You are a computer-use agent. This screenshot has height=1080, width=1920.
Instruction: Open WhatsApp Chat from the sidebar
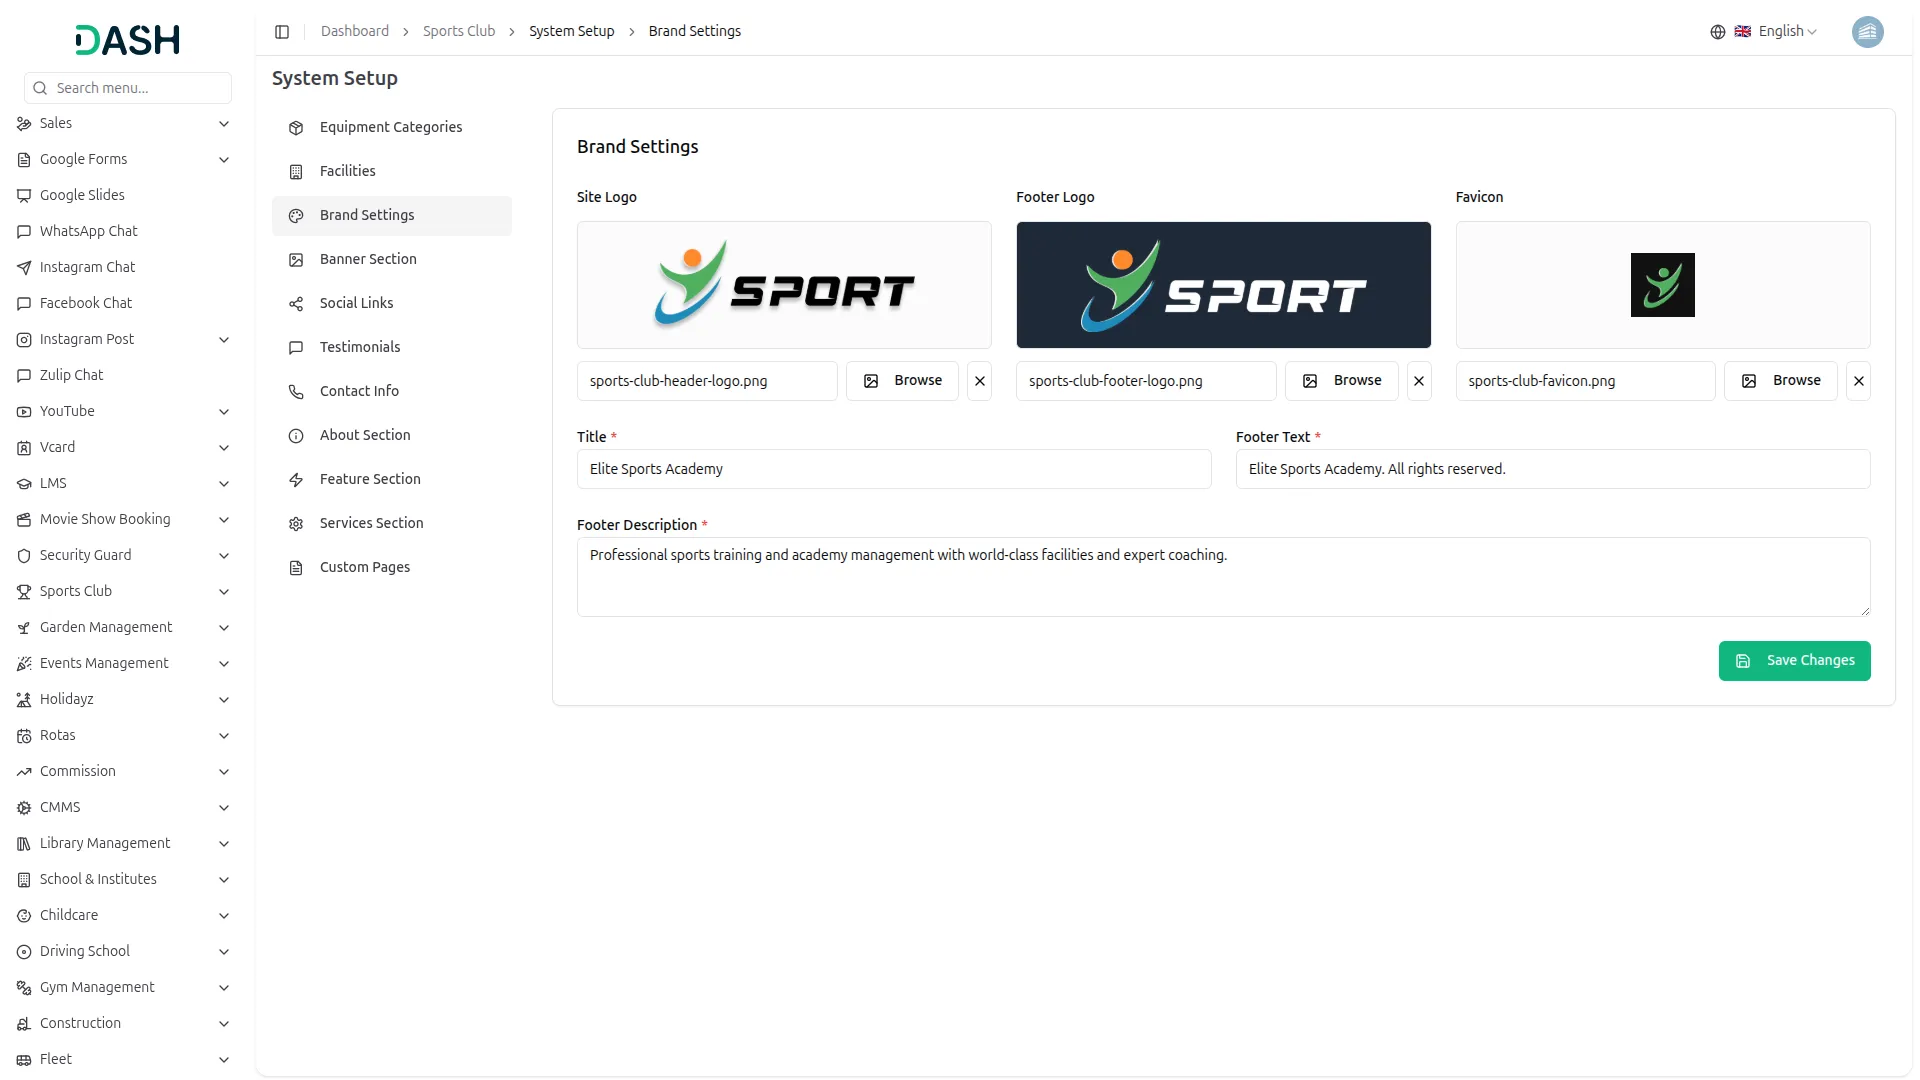(x=88, y=231)
